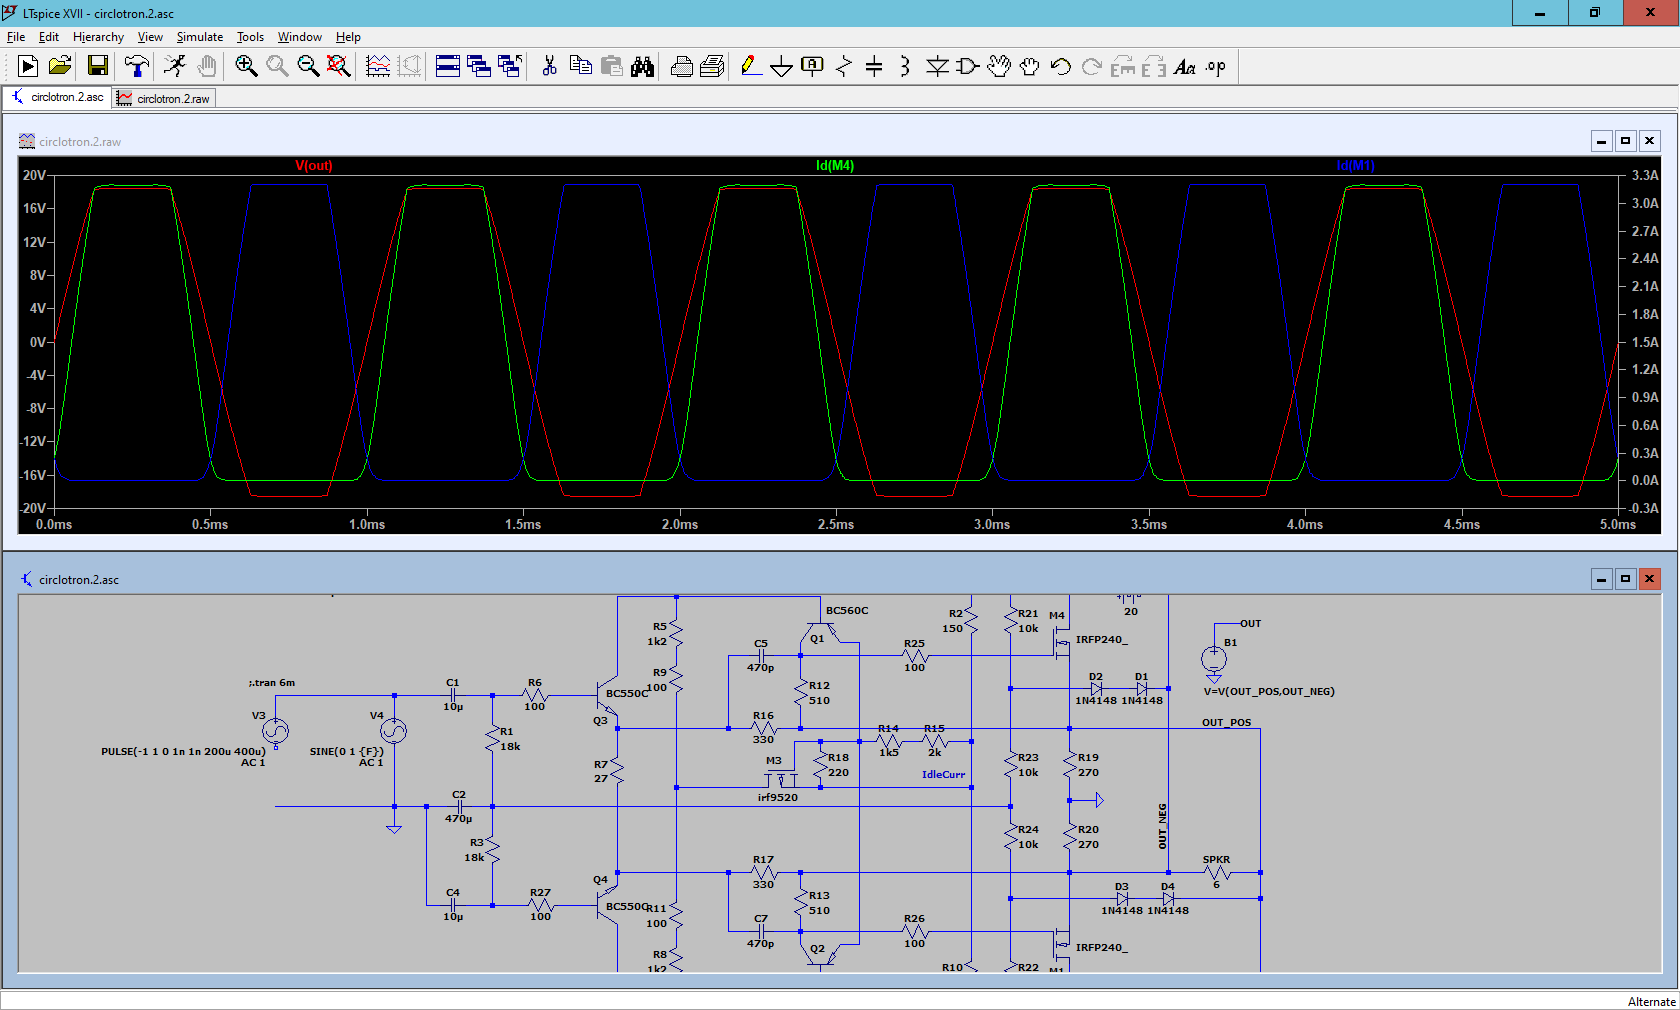Tile windows horizontally using the toolbar icon
This screenshot has width=1680, height=1010.
point(448,66)
